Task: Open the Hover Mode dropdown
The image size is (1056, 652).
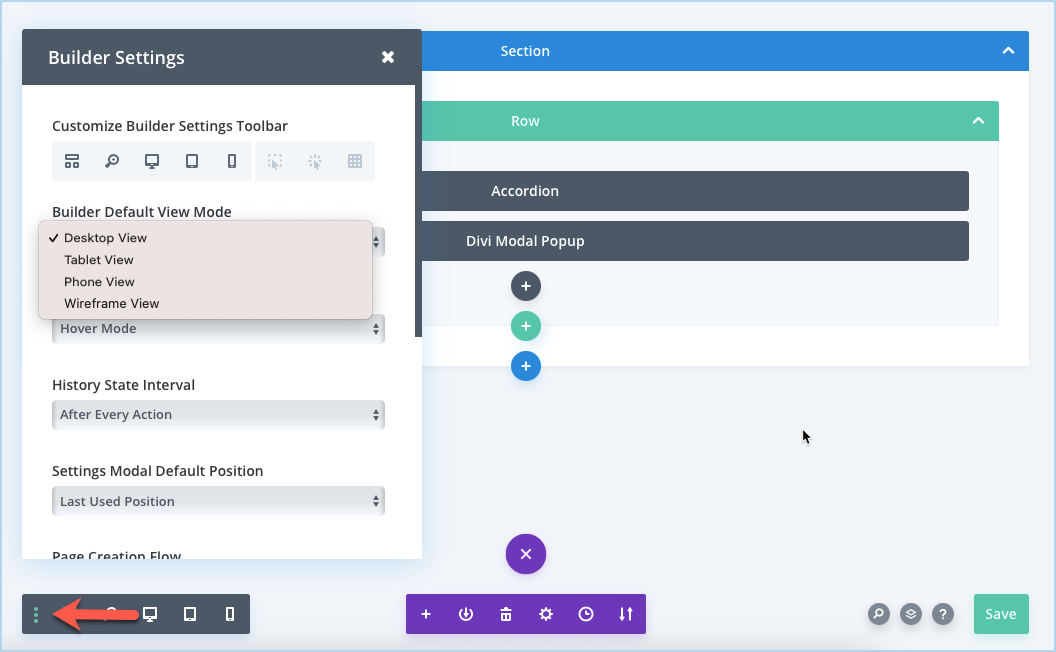Action: (x=218, y=328)
